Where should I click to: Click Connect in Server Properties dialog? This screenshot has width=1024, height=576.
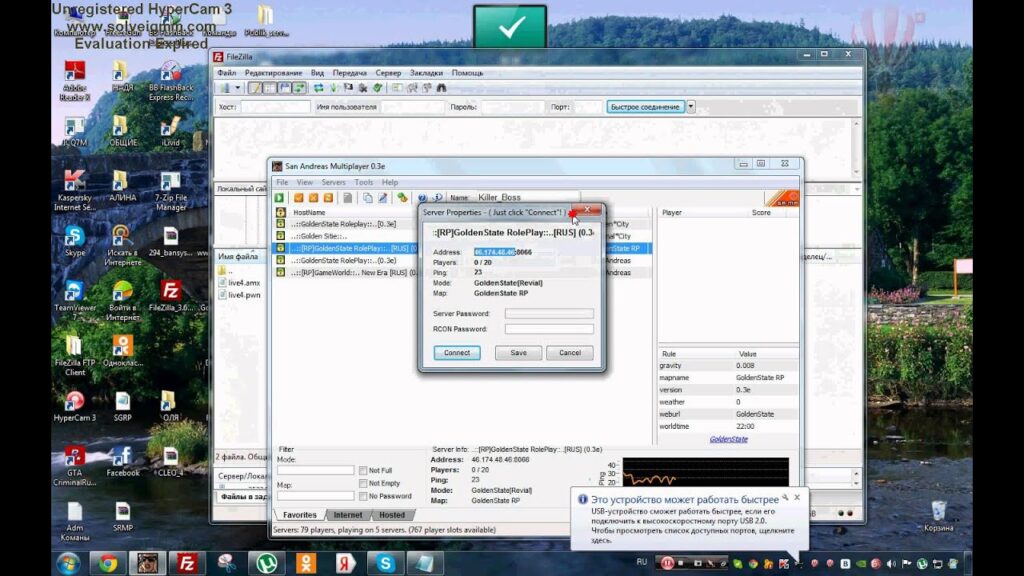(456, 353)
